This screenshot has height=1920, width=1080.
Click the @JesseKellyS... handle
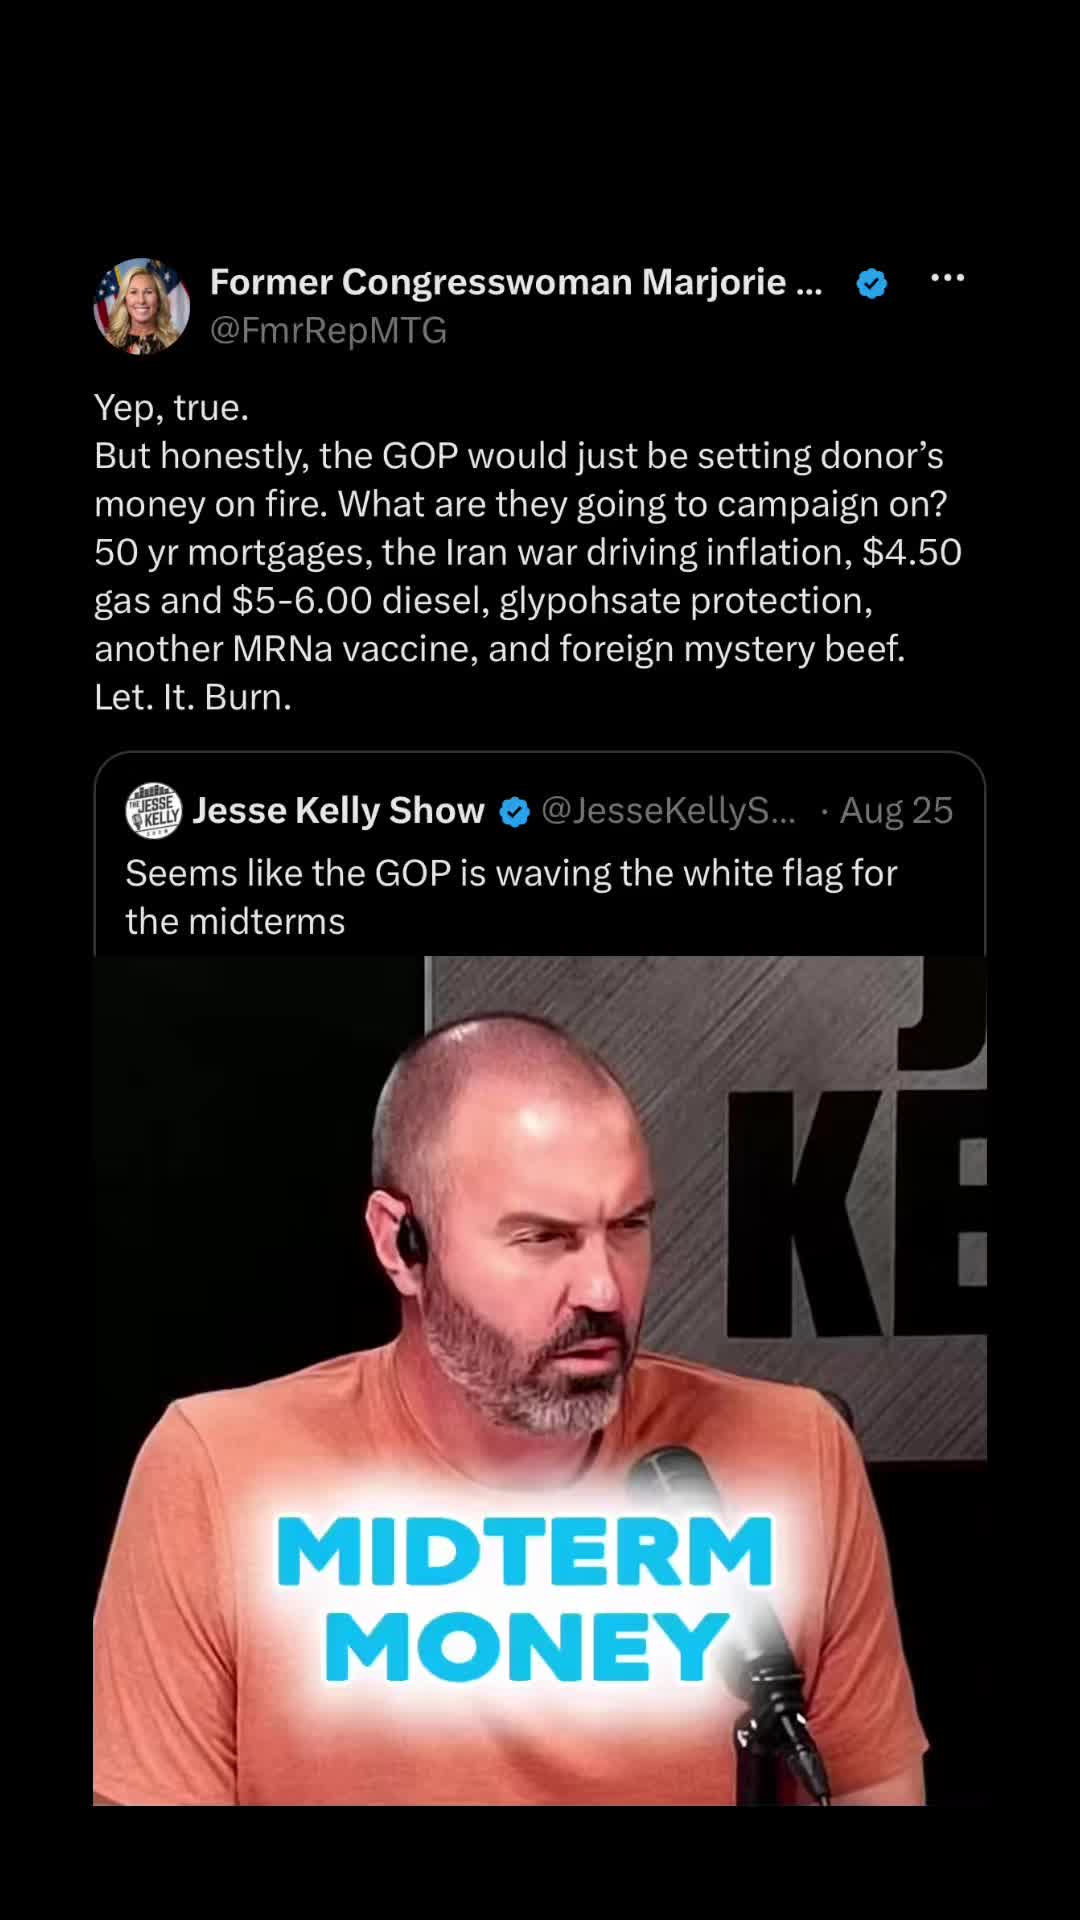(x=668, y=810)
